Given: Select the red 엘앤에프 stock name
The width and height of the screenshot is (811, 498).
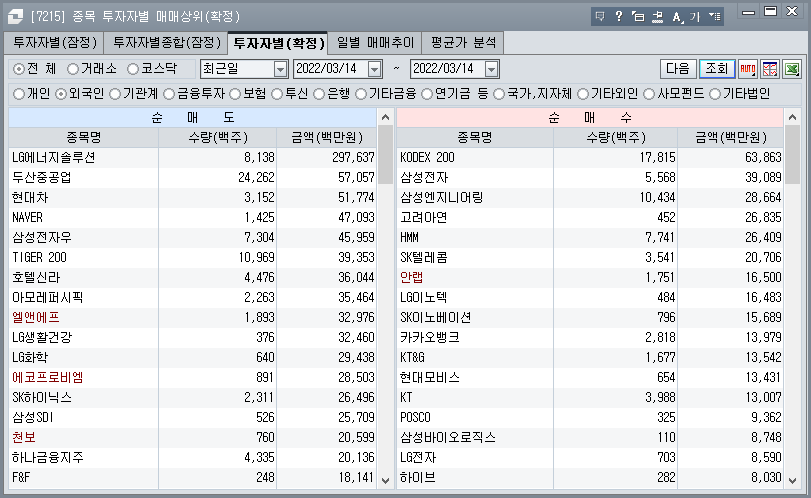Looking at the screenshot, I should click(36, 318).
